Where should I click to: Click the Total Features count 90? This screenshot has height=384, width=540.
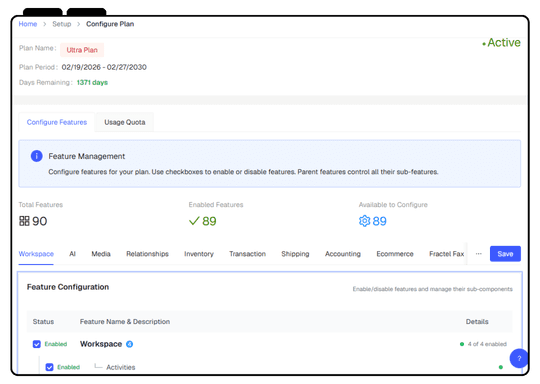40,221
